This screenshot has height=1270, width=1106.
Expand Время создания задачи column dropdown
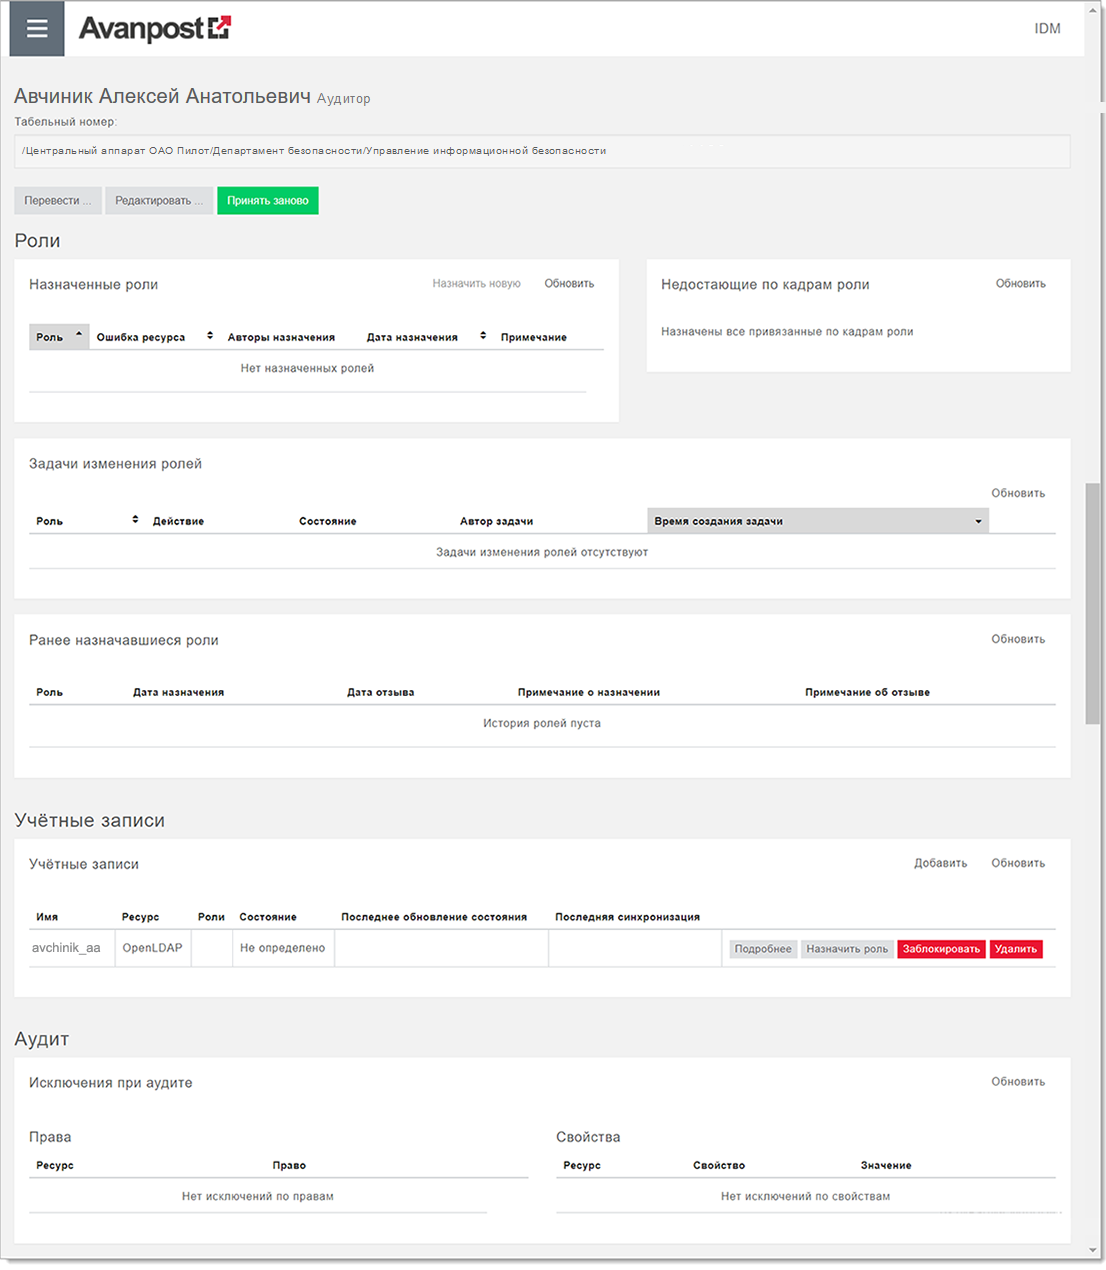coord(978,521)
